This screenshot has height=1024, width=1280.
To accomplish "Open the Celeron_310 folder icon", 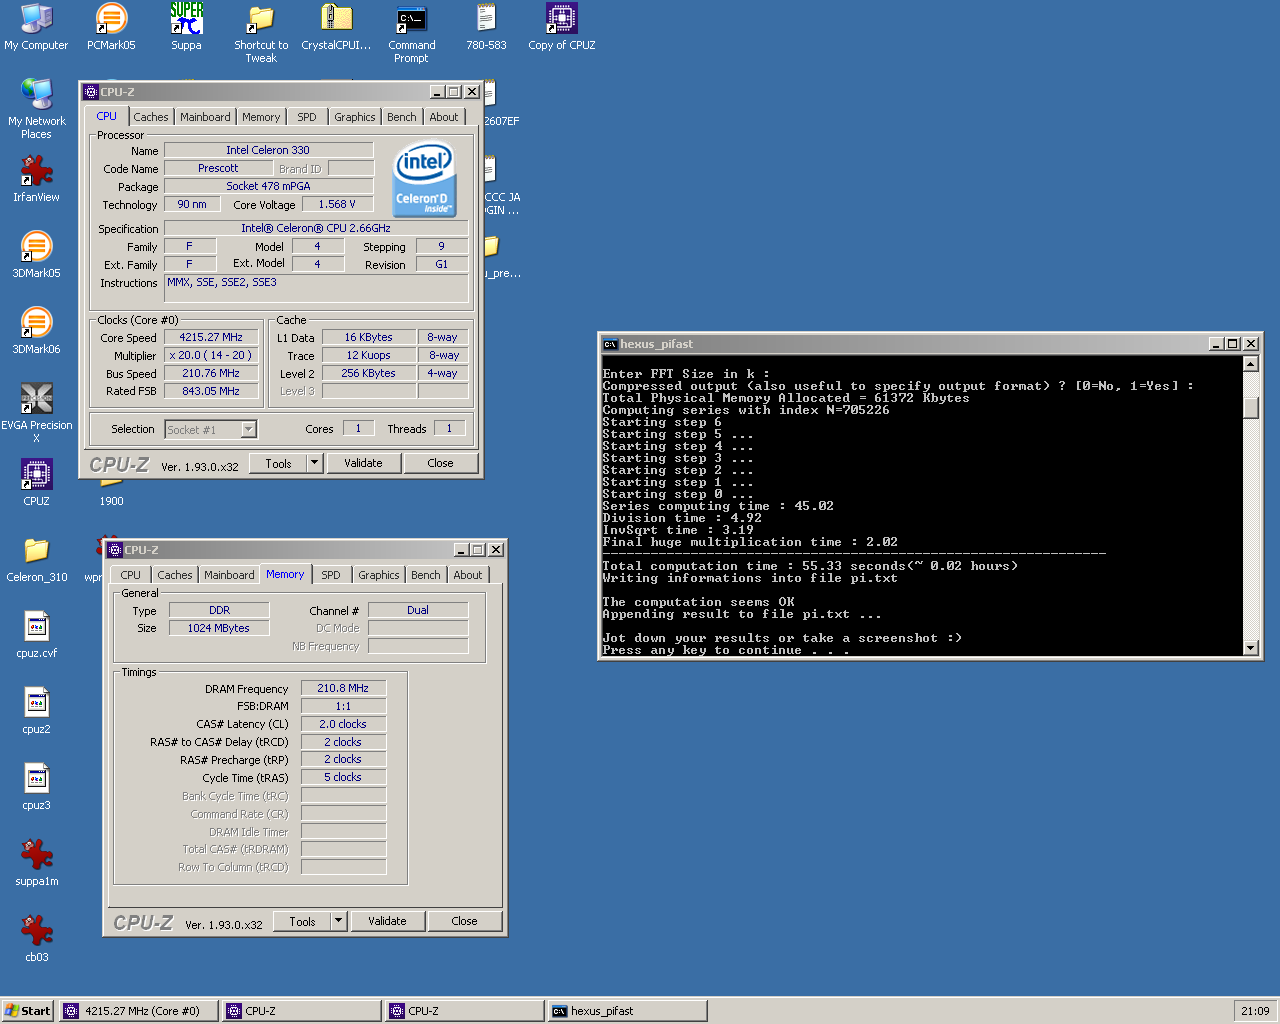I will coord(36,559).
